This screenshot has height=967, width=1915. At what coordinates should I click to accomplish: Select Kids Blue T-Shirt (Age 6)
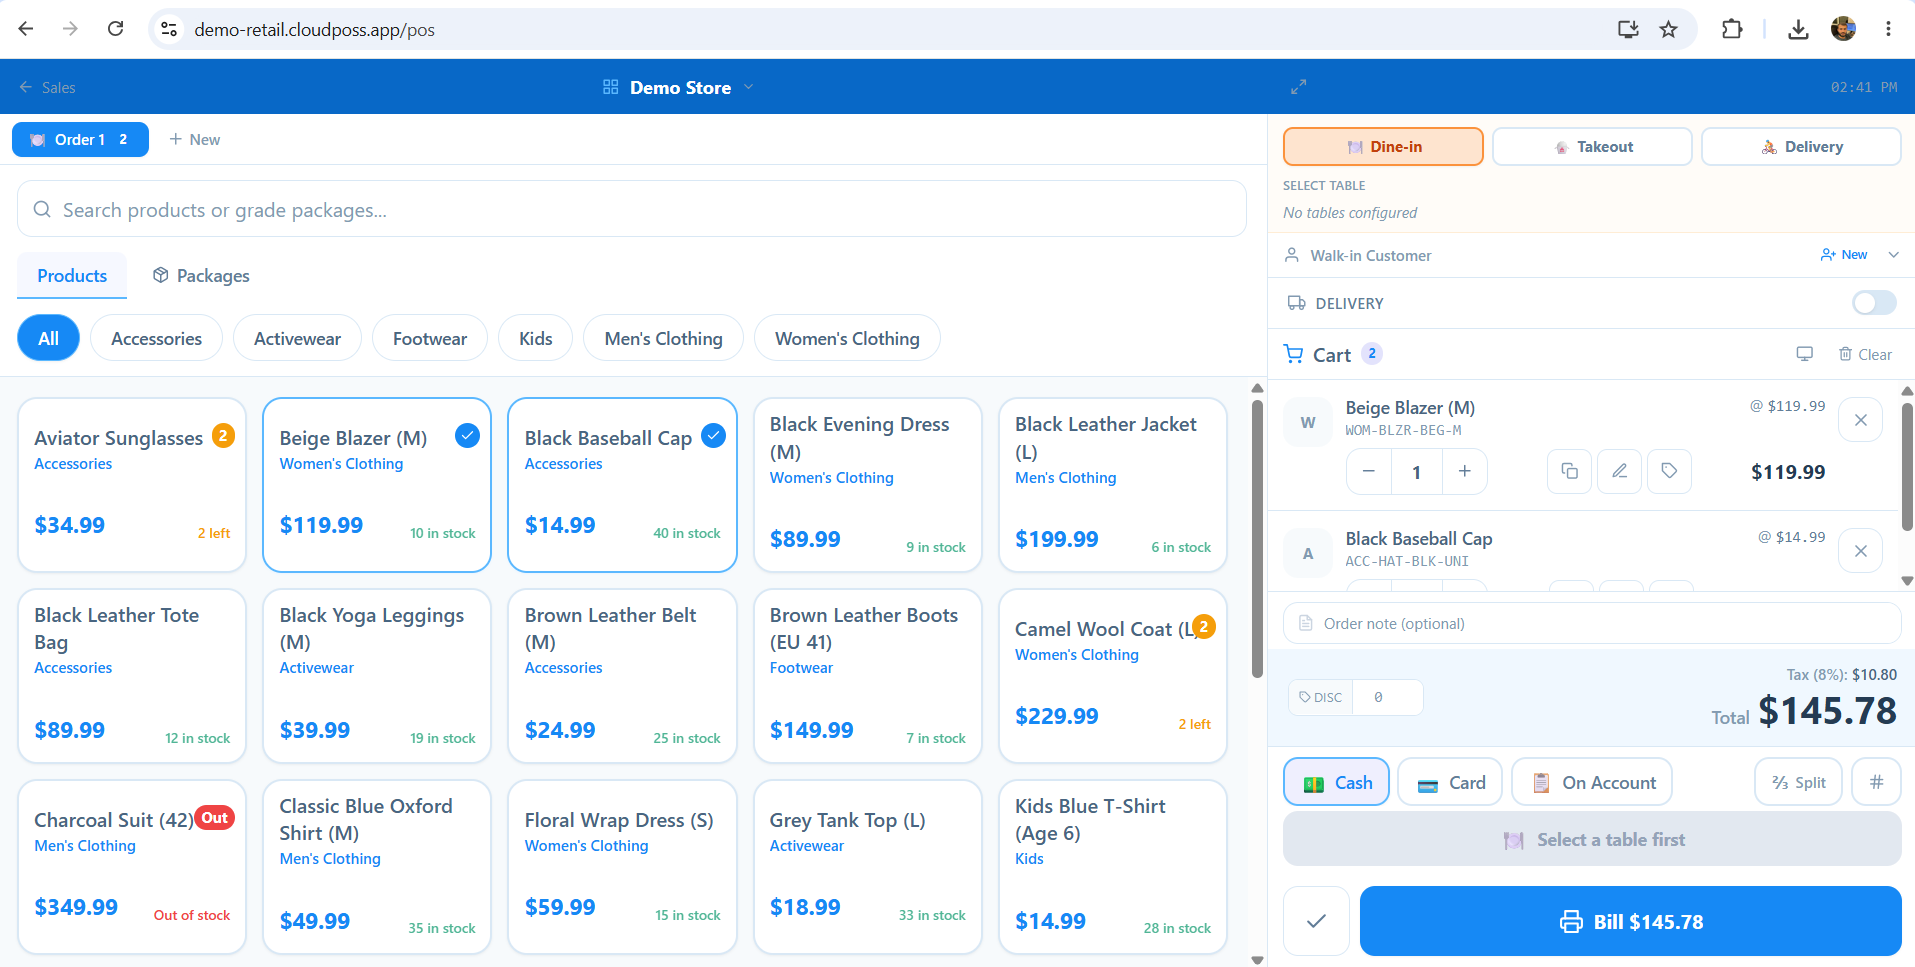click(1113, 867)
